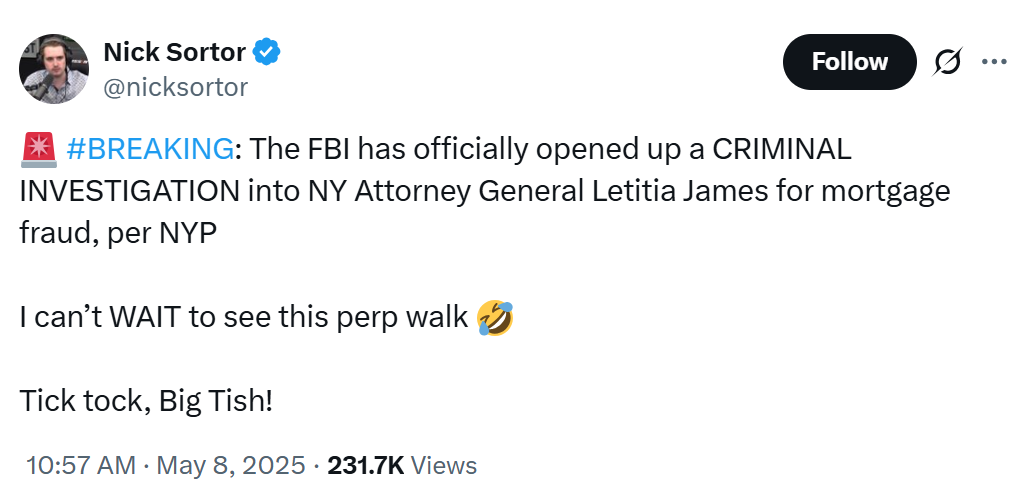Click the 'Tick tock, Big Tish!' line
Screen dimensions: 1023x498
145,401
